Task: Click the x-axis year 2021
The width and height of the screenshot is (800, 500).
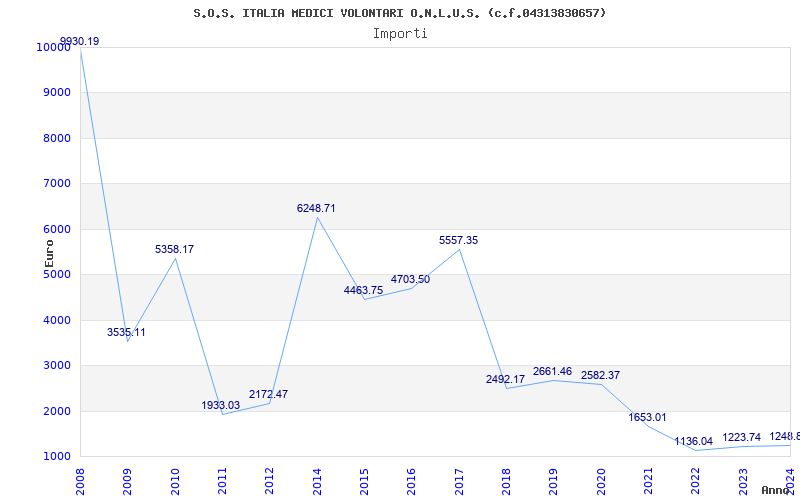Action: [648, 481]
